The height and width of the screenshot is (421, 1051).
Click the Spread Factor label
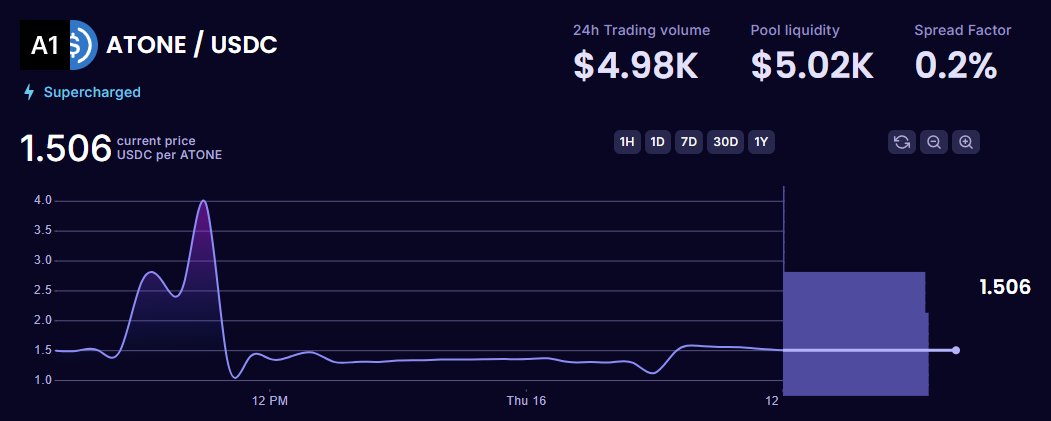coord(963,30)
